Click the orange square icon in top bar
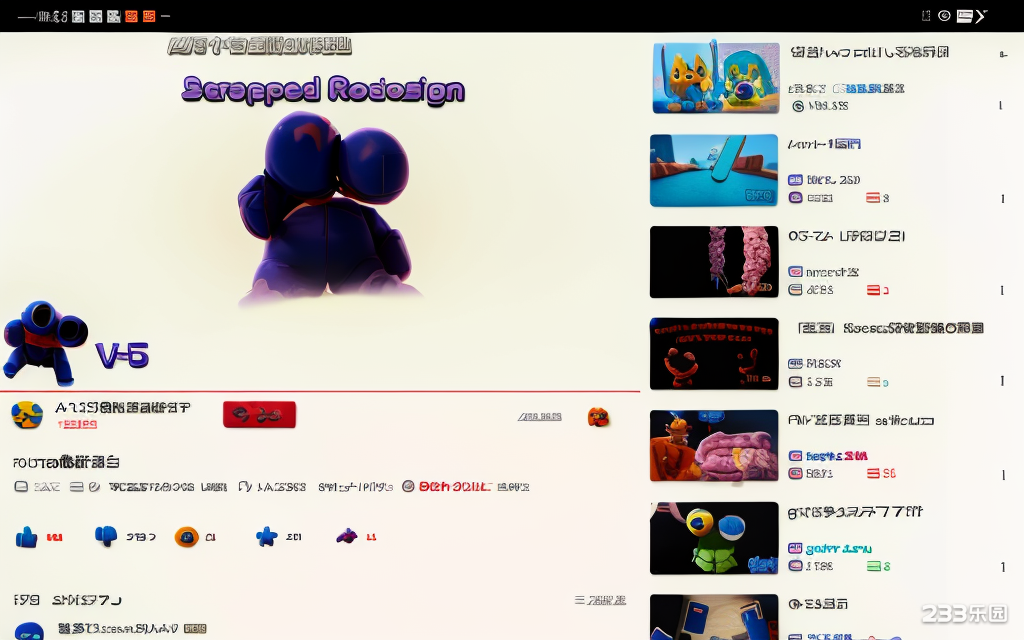Viewport: 1024px width, 640px height. 149,16
